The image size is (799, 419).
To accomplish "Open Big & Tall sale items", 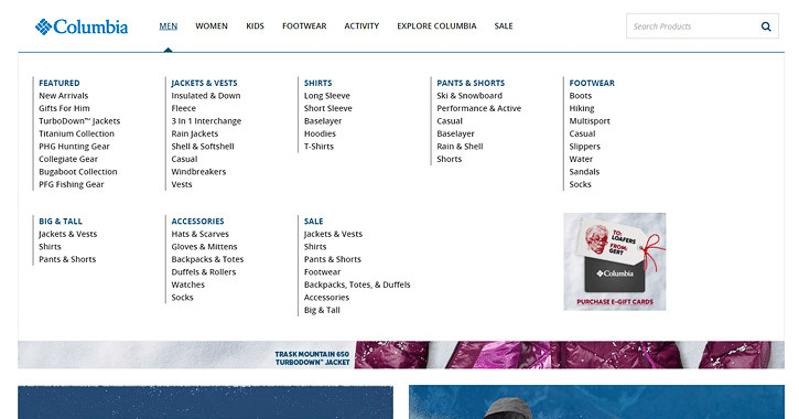I will pos(322,310).
